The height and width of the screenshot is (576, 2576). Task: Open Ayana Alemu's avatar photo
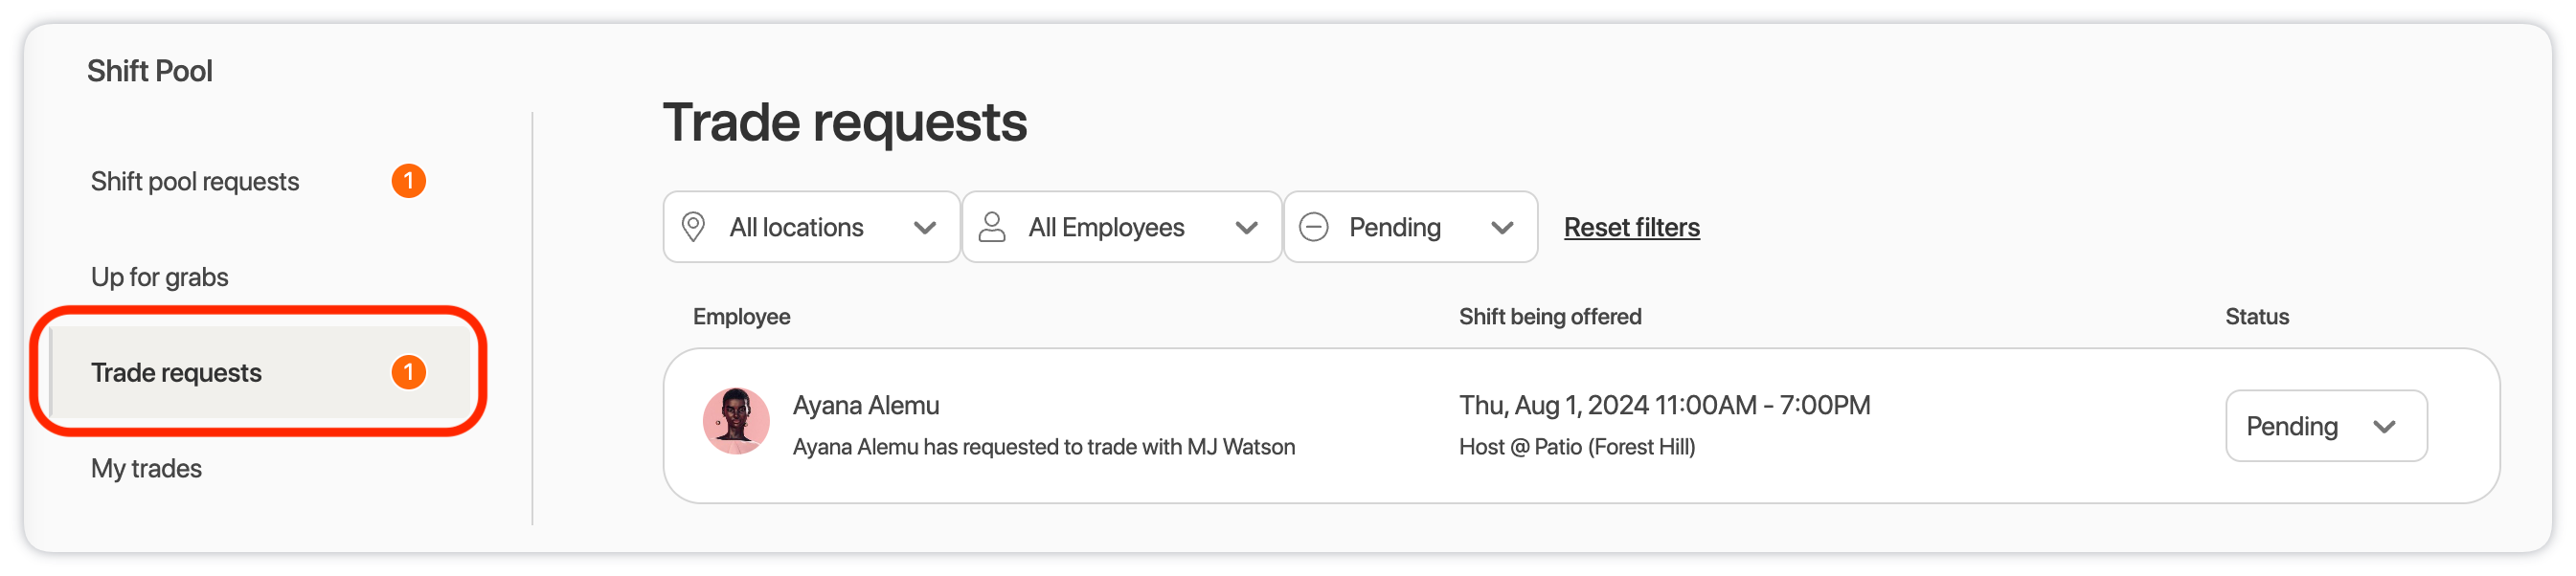point(736,421)
